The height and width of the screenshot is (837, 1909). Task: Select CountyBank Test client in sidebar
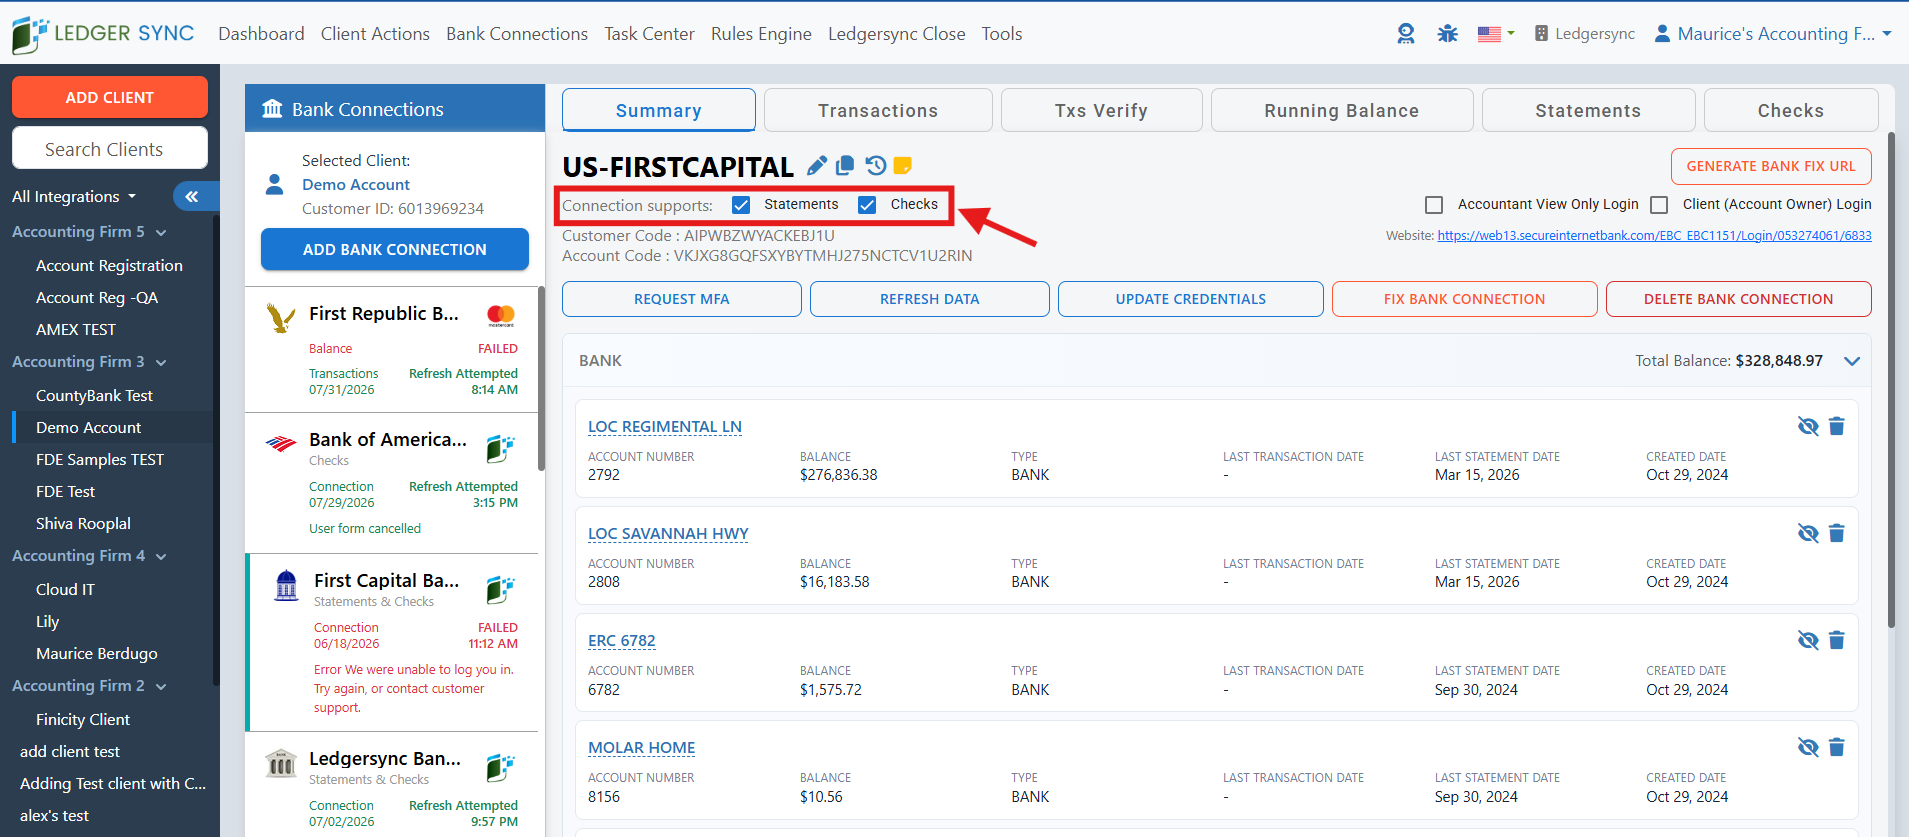(x=94, y=396)
